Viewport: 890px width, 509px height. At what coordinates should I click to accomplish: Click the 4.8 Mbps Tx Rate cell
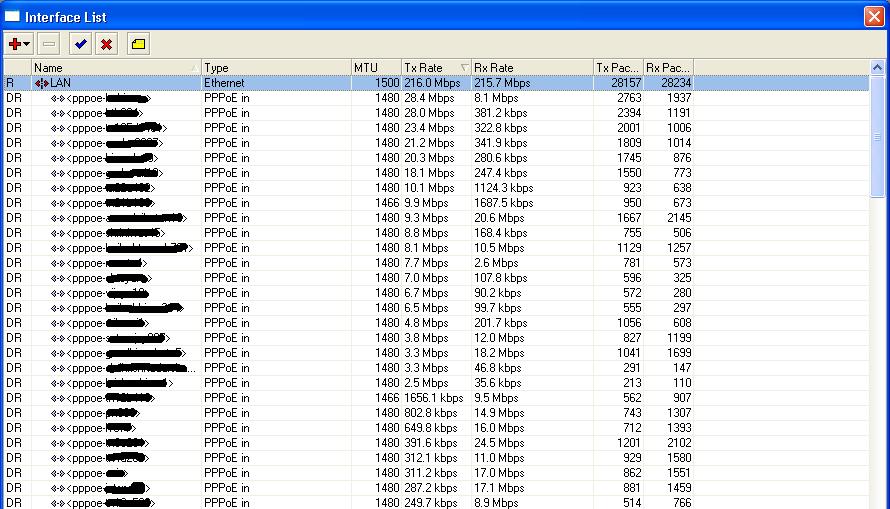tap(426, 323)
